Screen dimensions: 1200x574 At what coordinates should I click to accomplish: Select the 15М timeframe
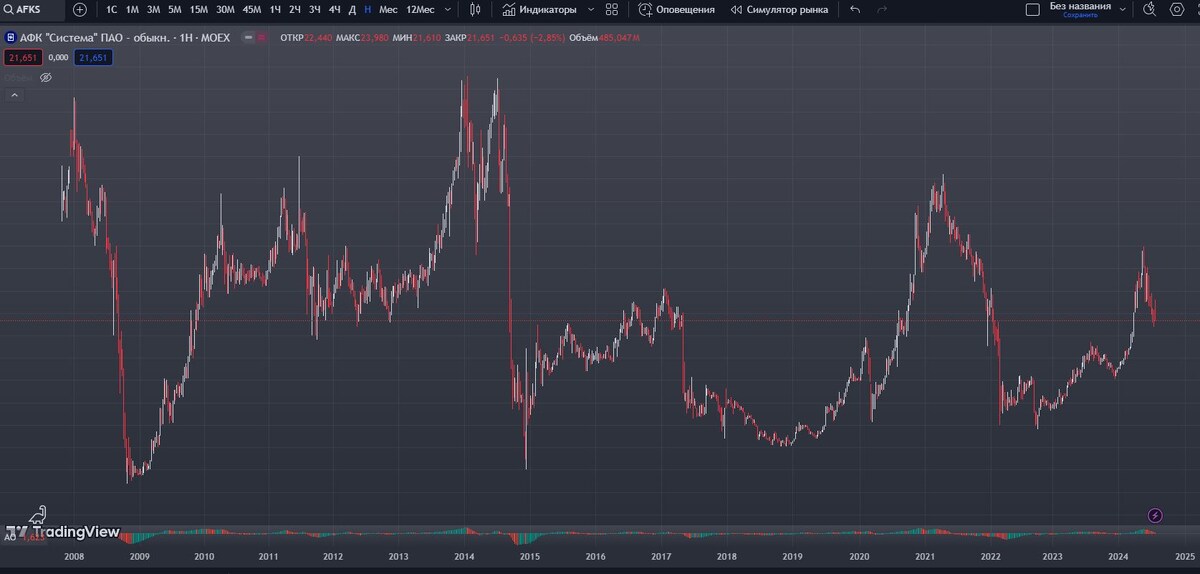click(198, 9)
